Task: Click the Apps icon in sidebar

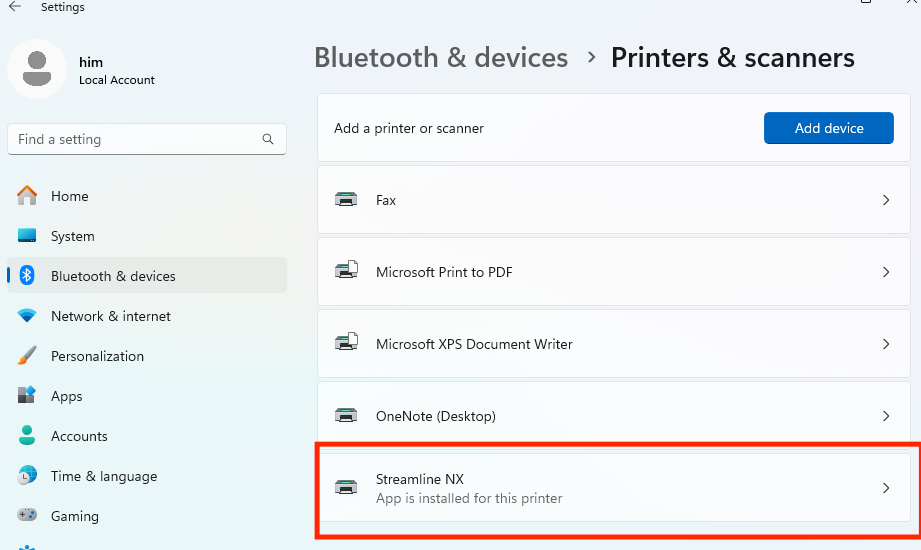Action: [27, 396]
